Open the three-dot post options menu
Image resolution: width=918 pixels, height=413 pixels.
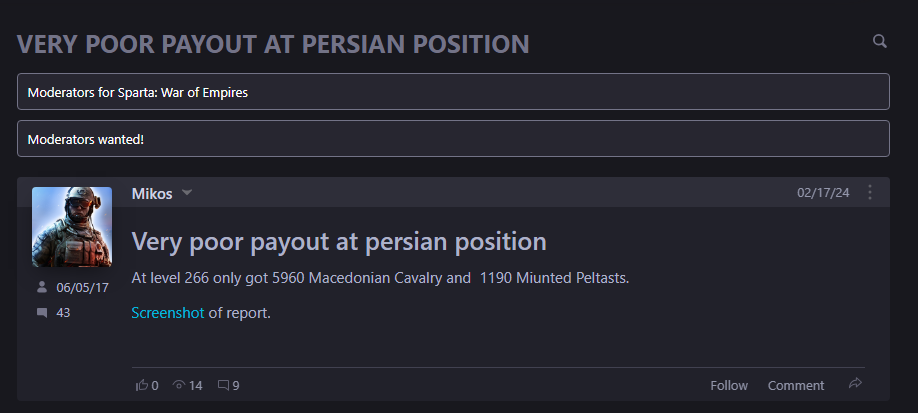(870, 192)
